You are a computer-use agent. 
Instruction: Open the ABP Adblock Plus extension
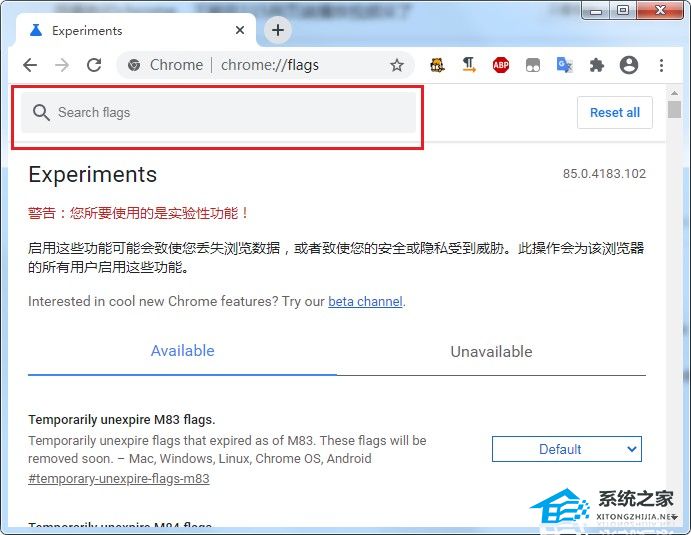click(501, 65)
